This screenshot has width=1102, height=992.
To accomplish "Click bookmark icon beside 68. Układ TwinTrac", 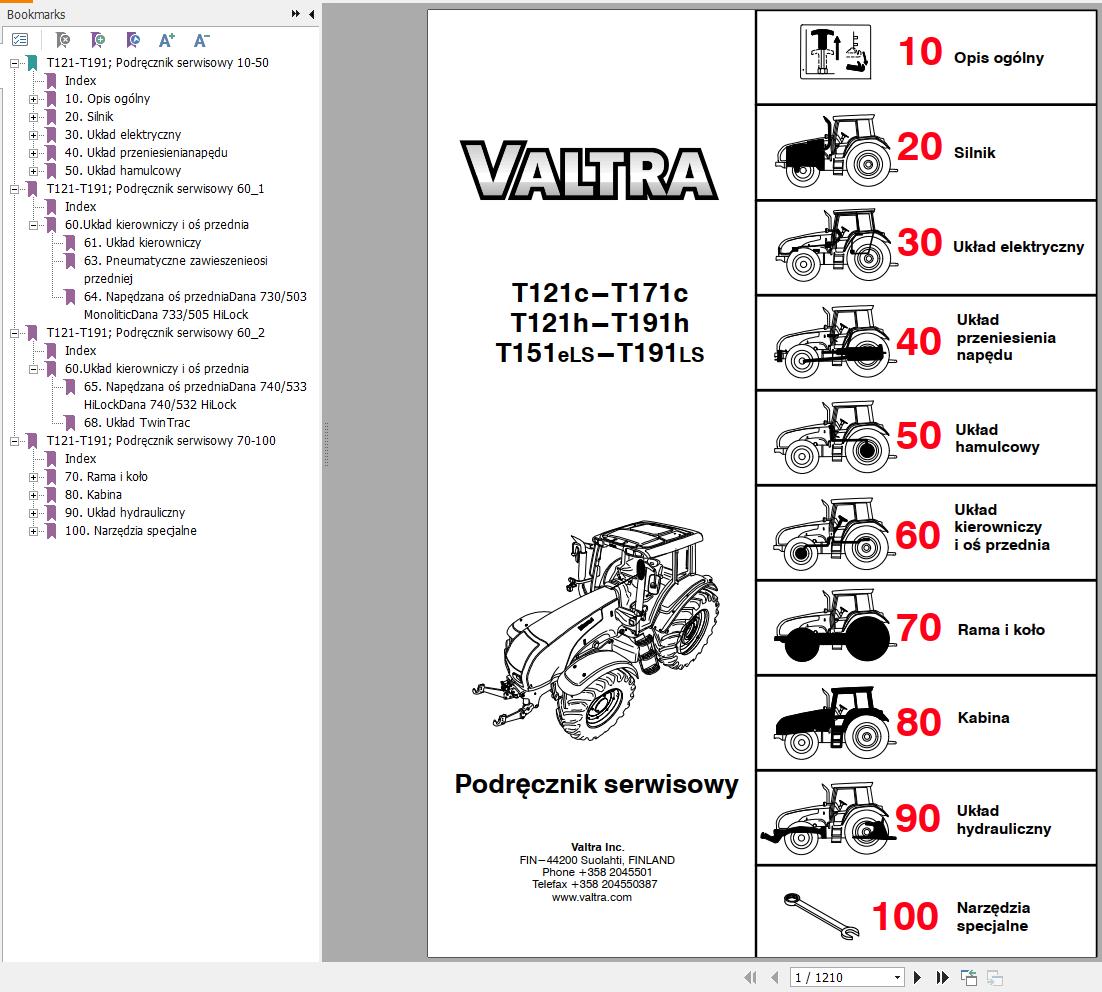I will (70, 423).
